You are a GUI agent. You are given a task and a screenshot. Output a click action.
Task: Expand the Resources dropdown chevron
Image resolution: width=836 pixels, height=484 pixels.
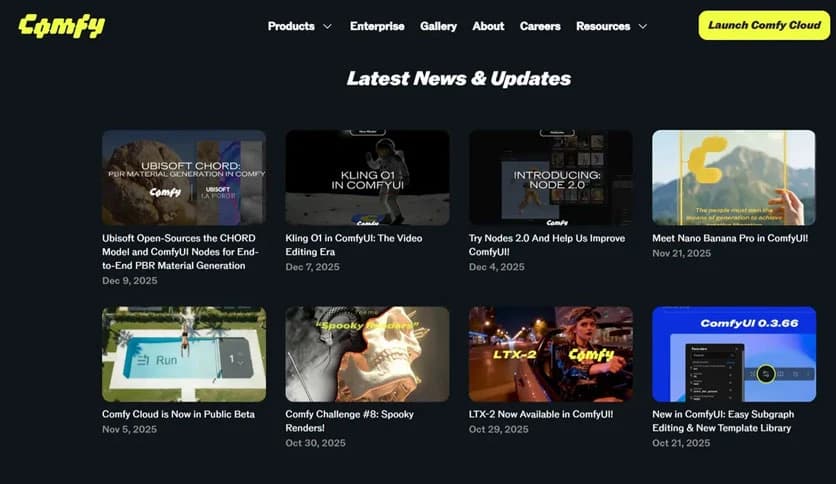point(643,27)
